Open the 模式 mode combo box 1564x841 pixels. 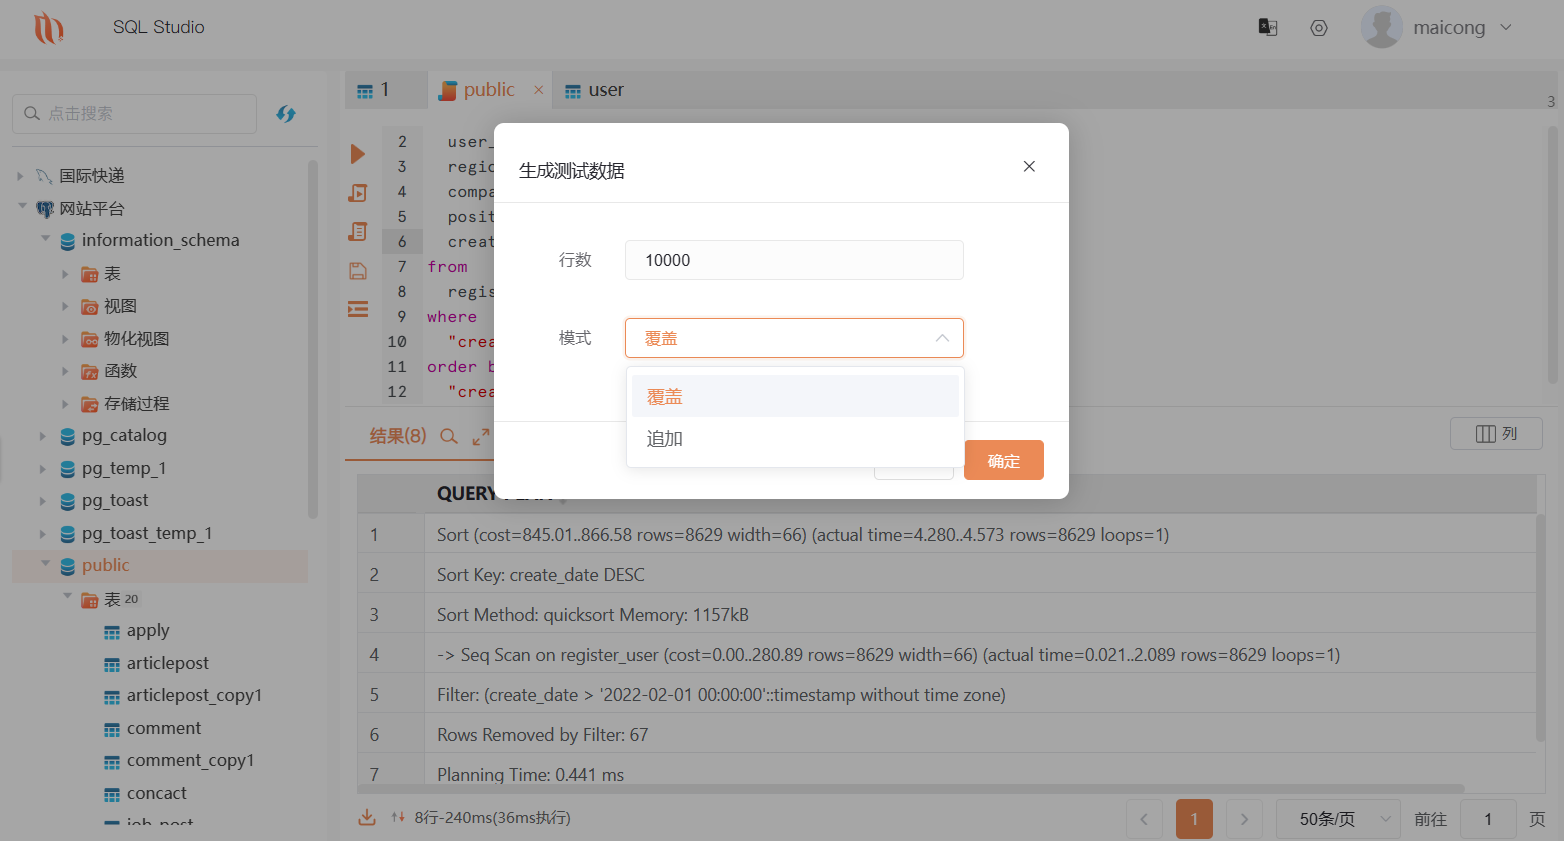[x=794, y=338]
